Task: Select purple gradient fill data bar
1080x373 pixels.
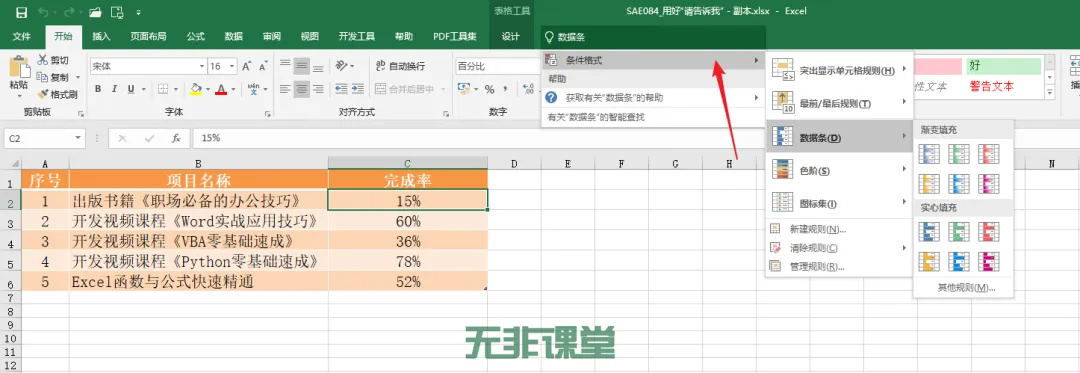Action: (989, 183)
